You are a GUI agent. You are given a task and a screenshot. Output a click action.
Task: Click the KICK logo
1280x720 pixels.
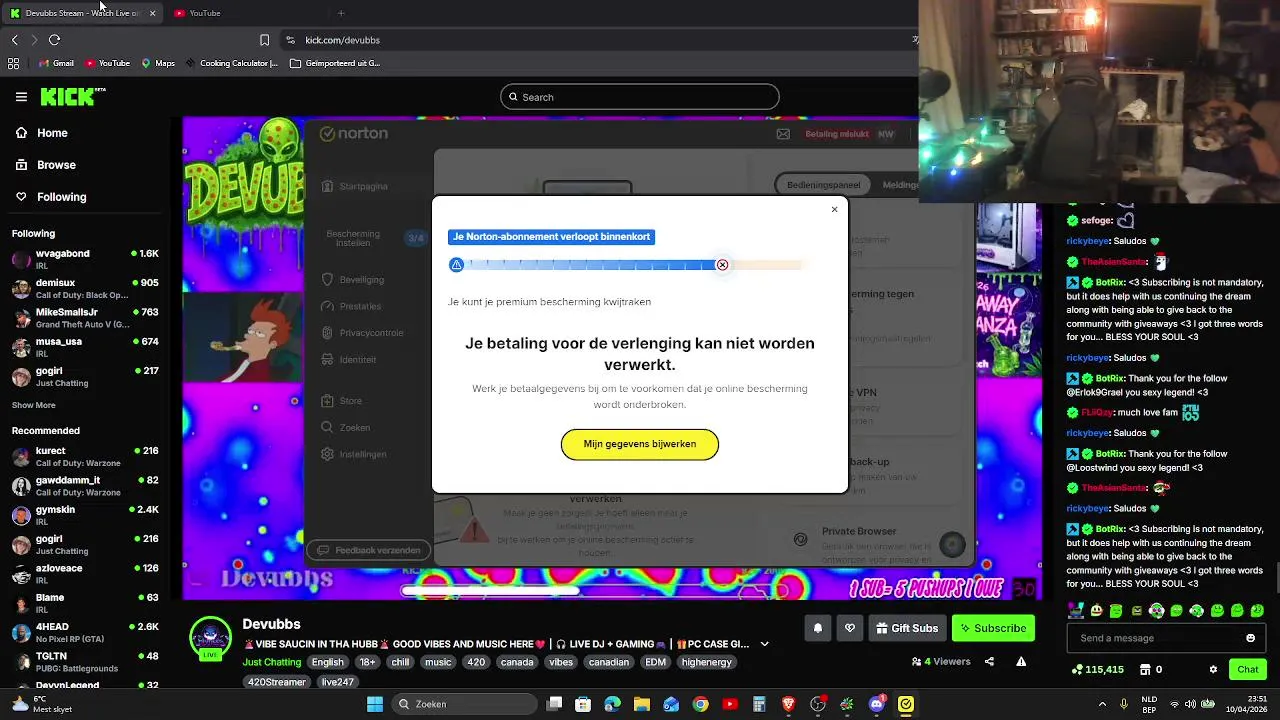pos(72,96)
